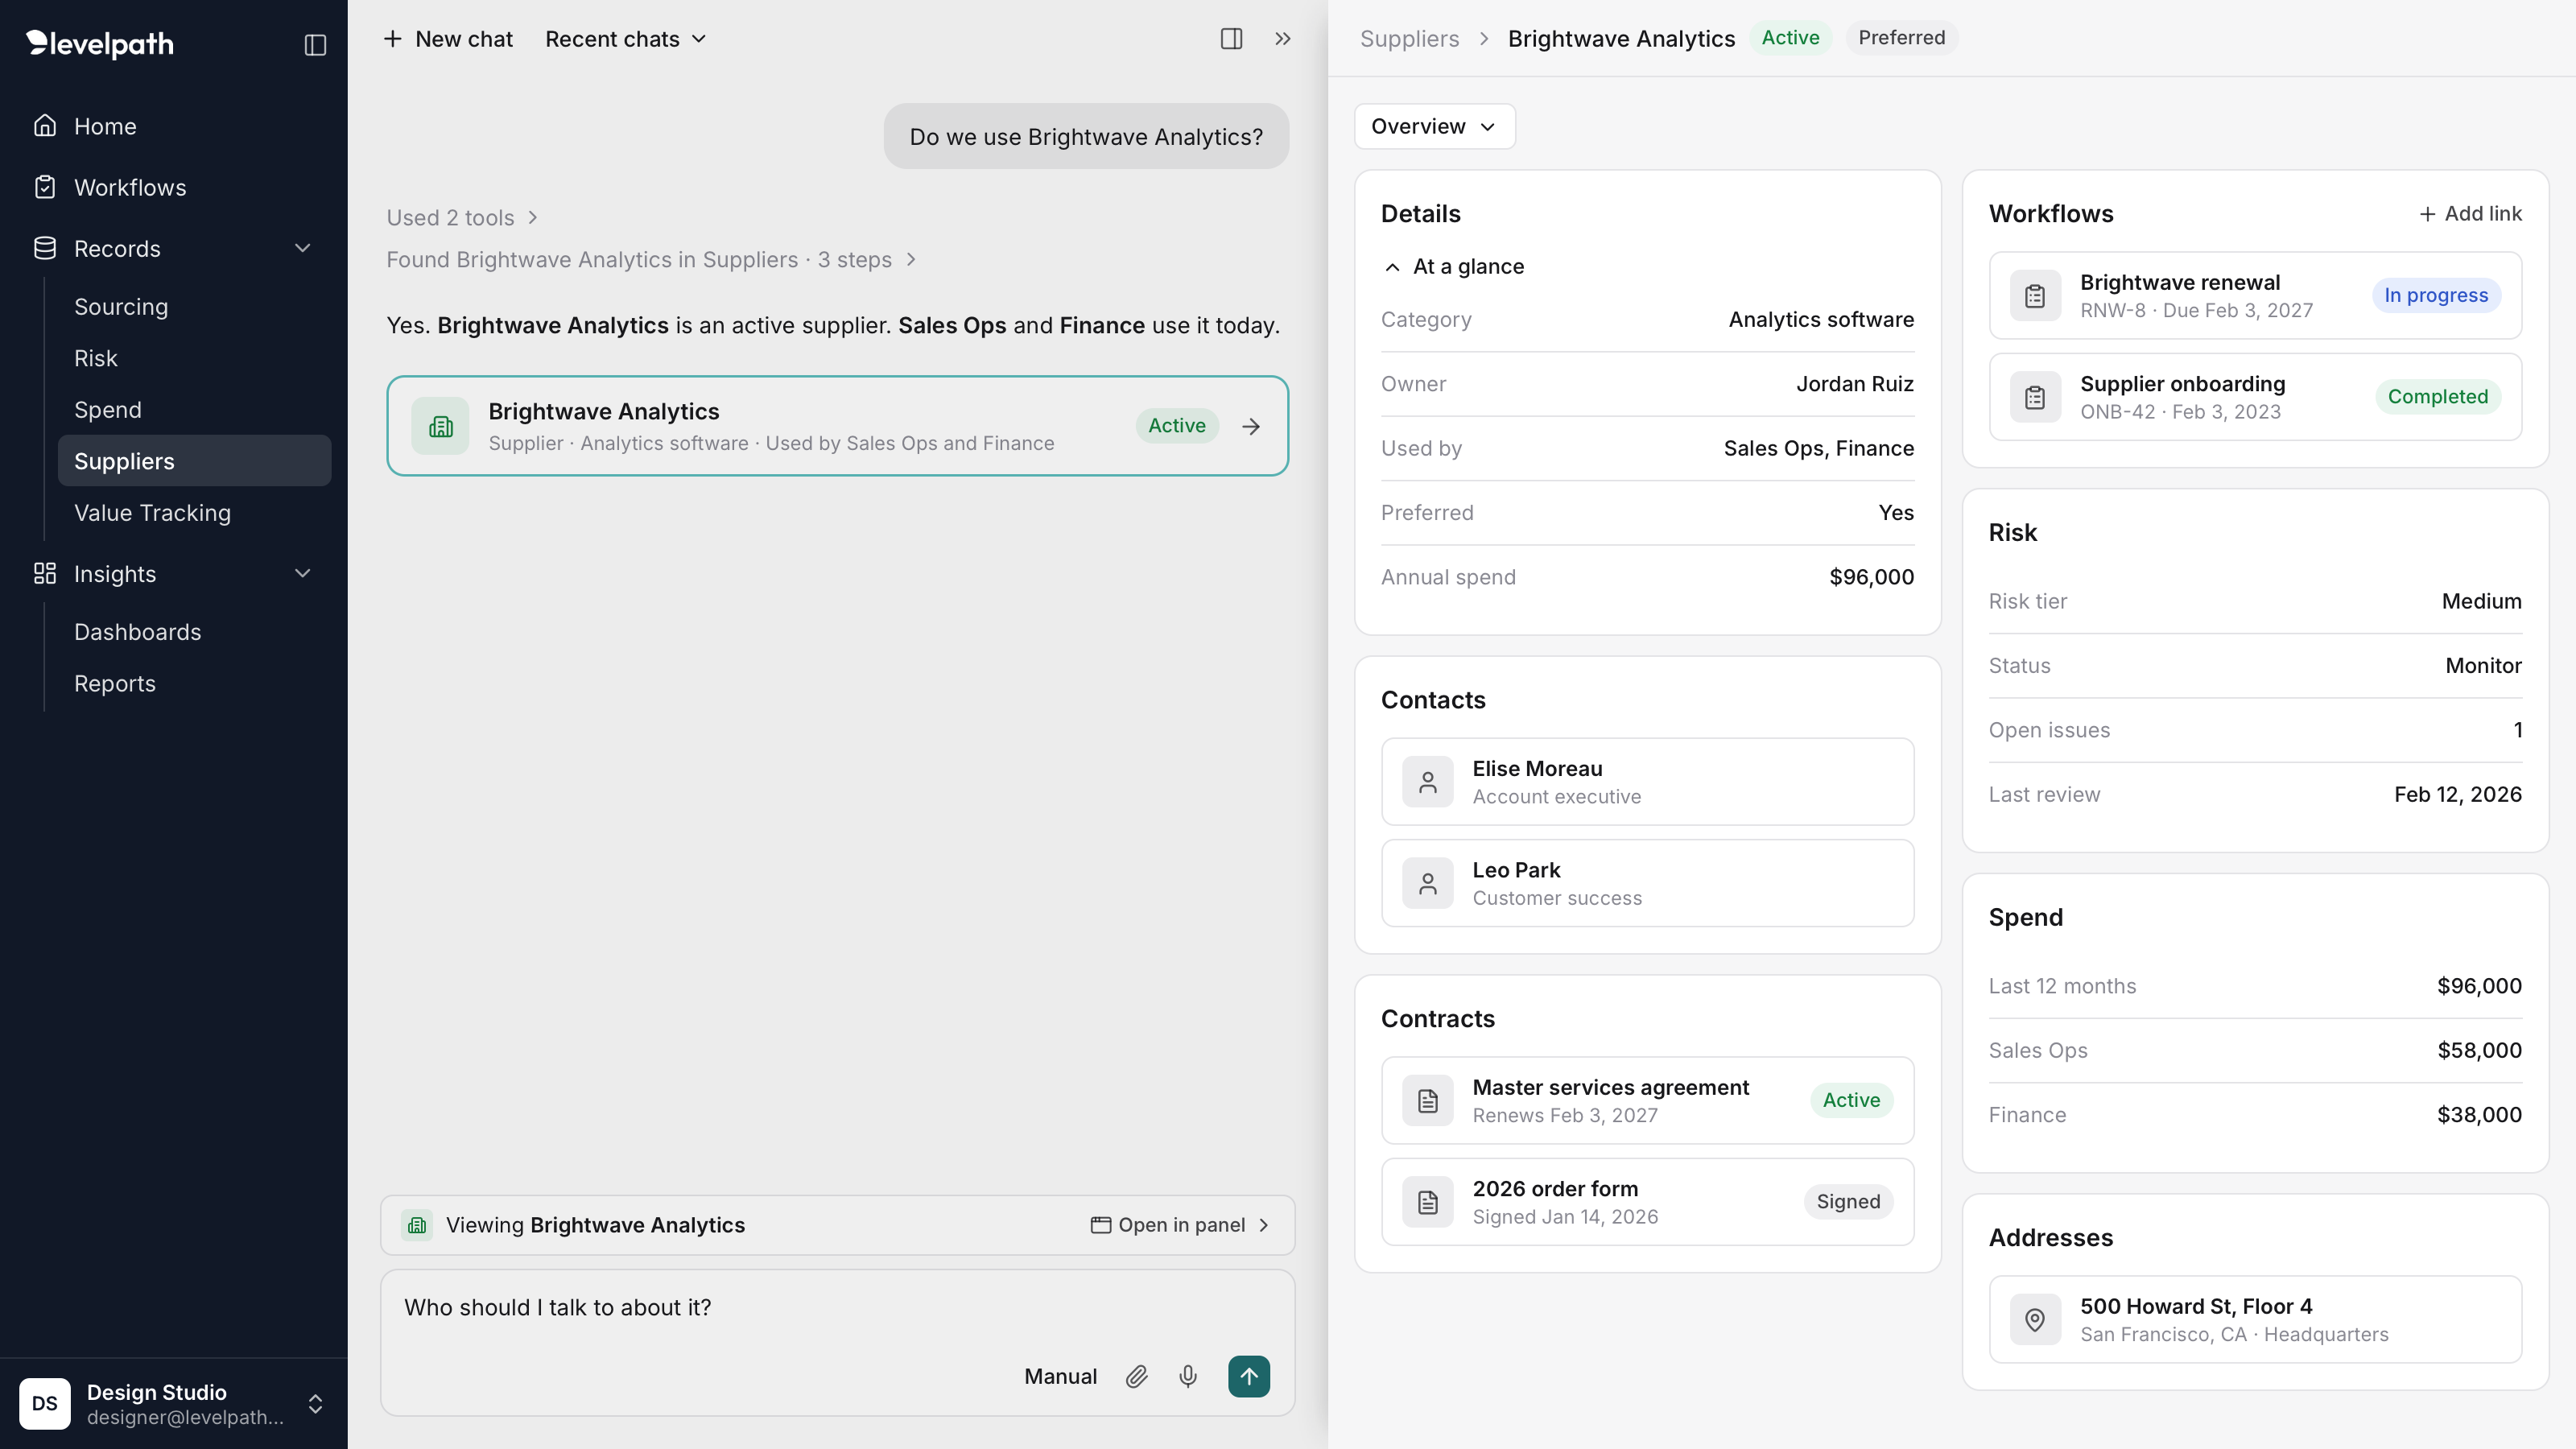
Task: Click Open in panel link
Action: click(1180, 1225)
